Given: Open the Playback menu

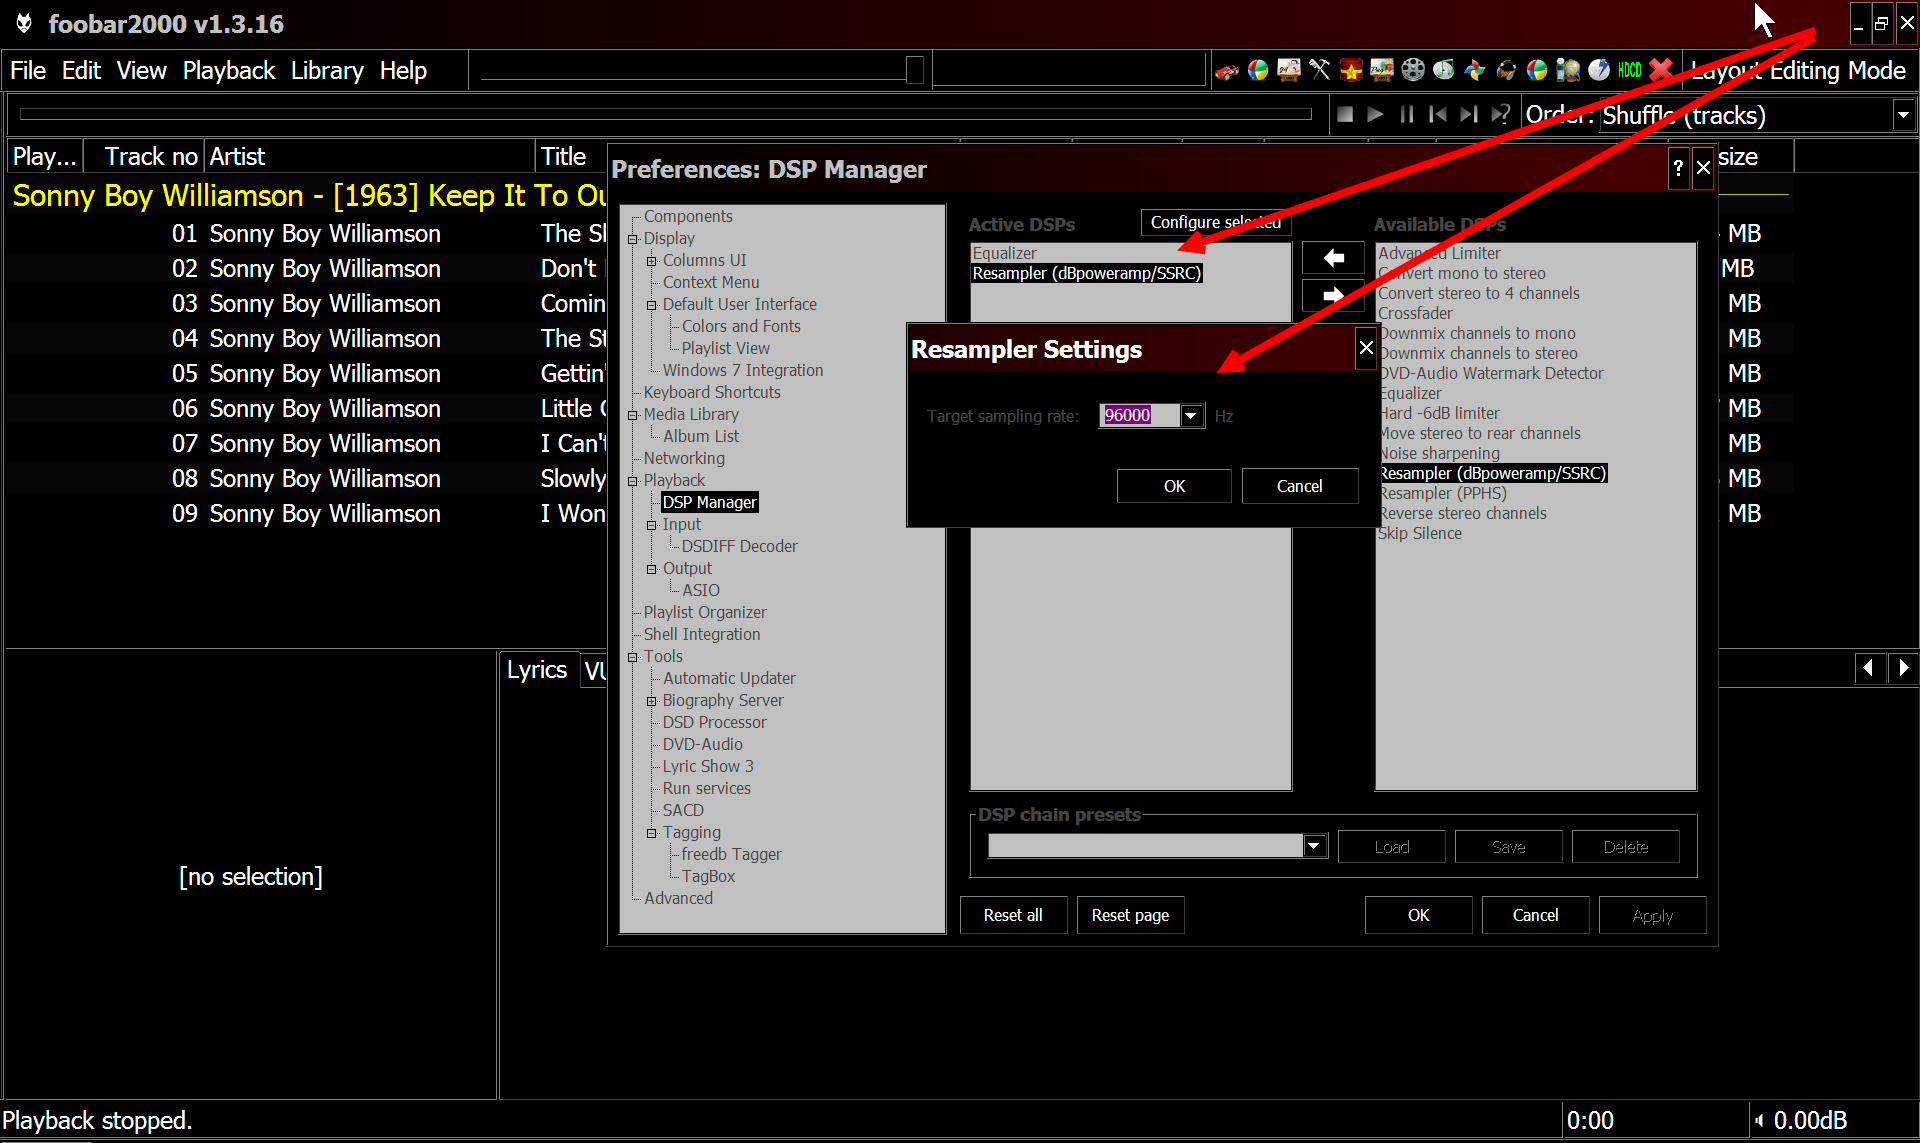Looking at the screenshot, I should [x=228, y=71].
